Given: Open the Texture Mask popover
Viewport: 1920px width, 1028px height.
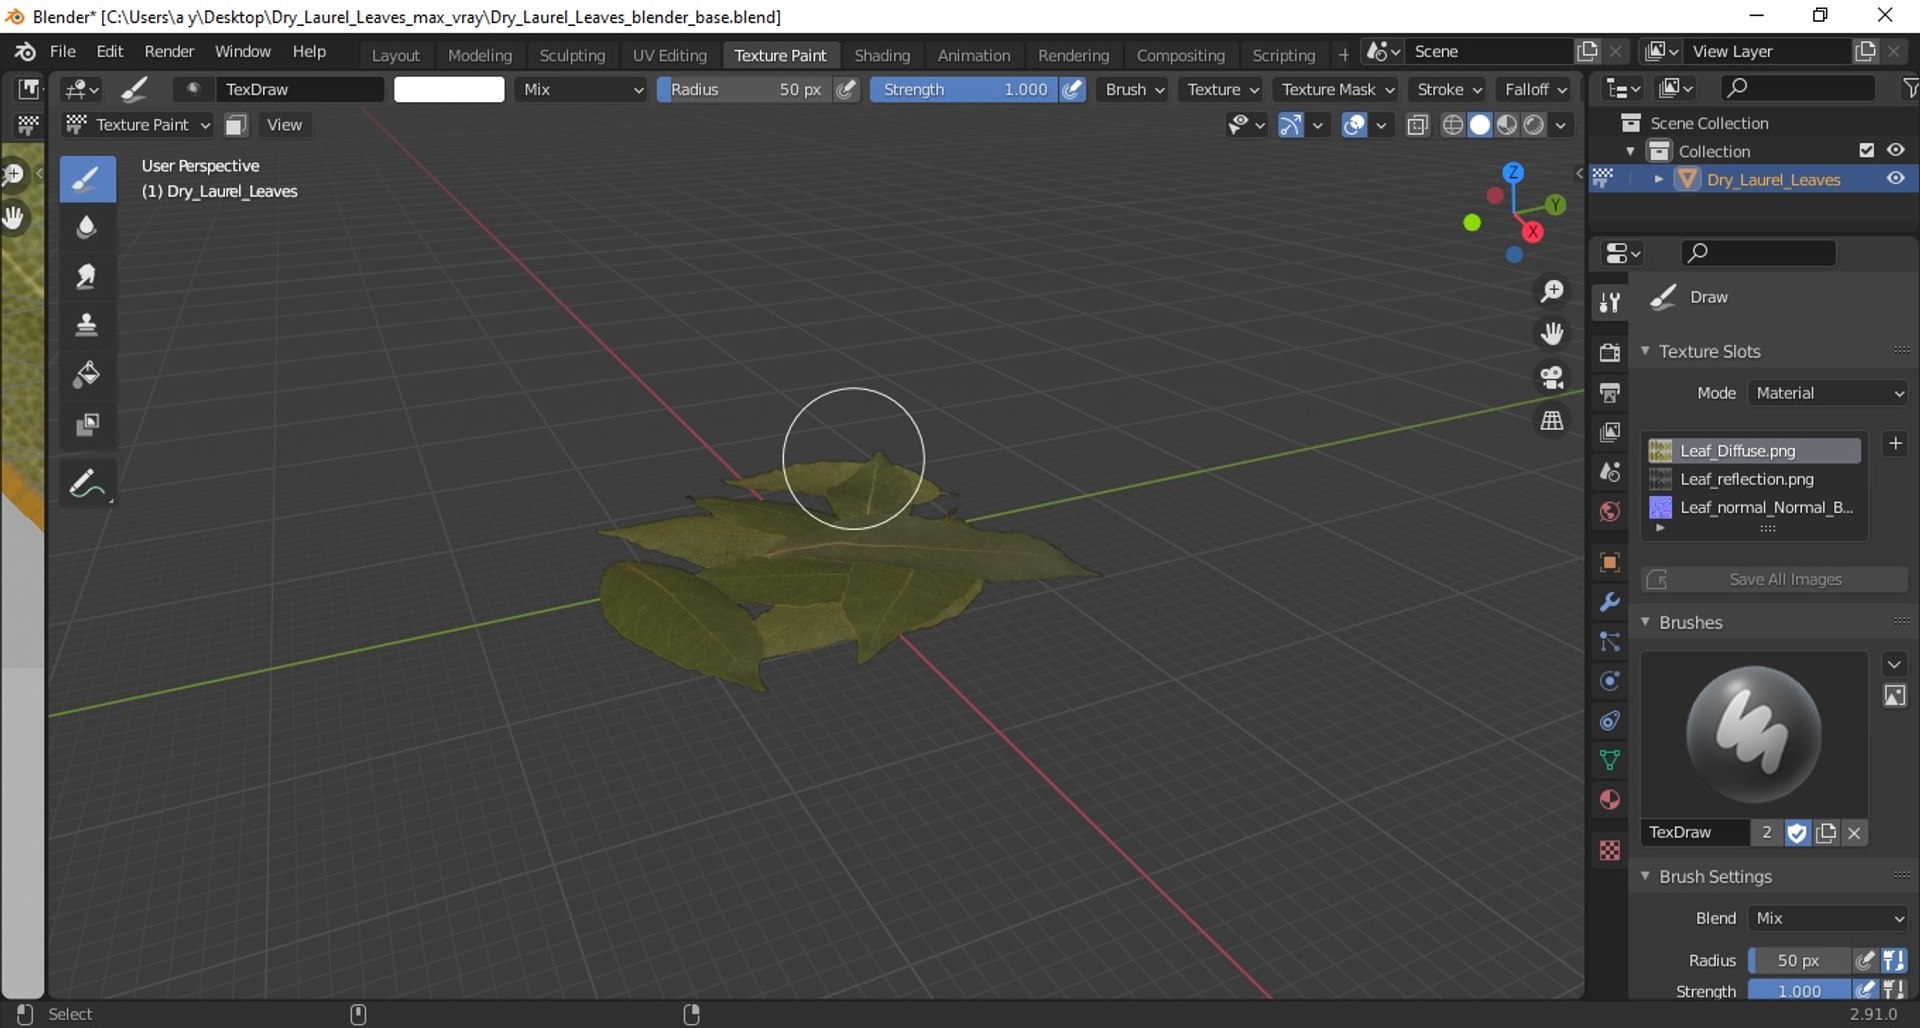Looking at the screenshot, I should (1337, 89).
